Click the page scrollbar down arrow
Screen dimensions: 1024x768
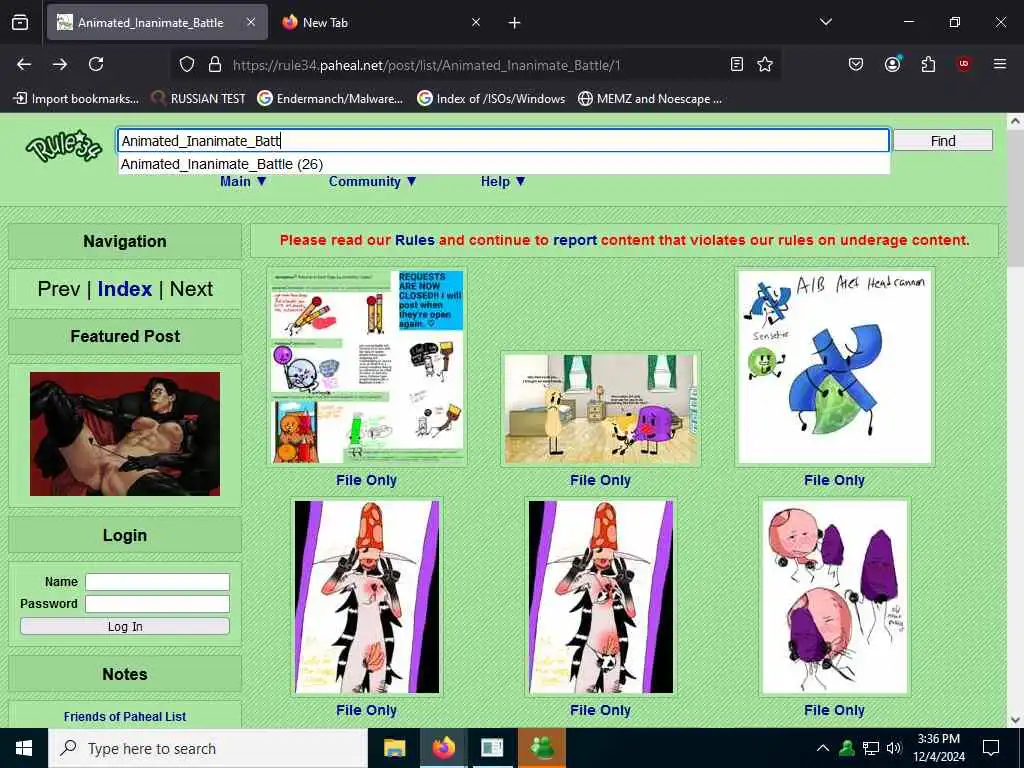click(x=1015, y=720)
